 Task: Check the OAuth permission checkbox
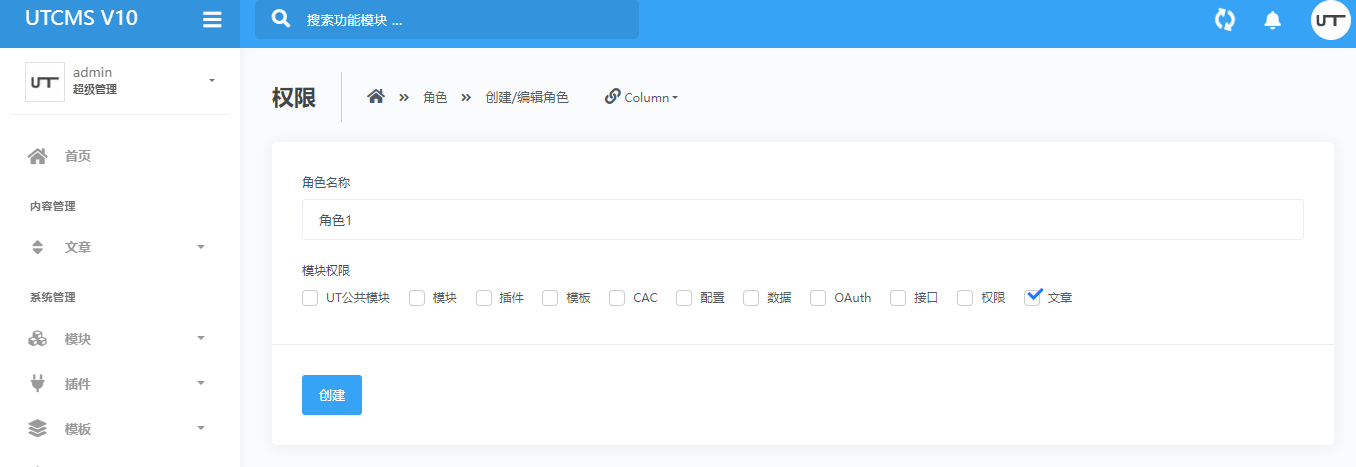pyautogui.click(x=818, y=298)
